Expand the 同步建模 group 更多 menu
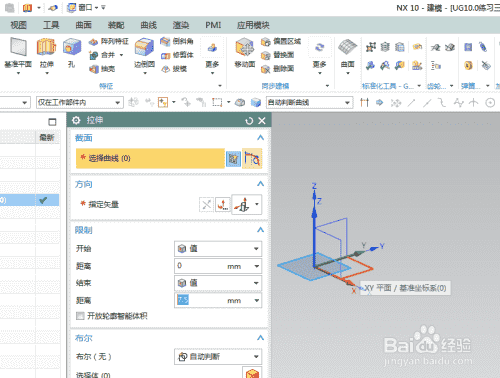The width and height of the screenshot is (500, 378). click(319, 56)
